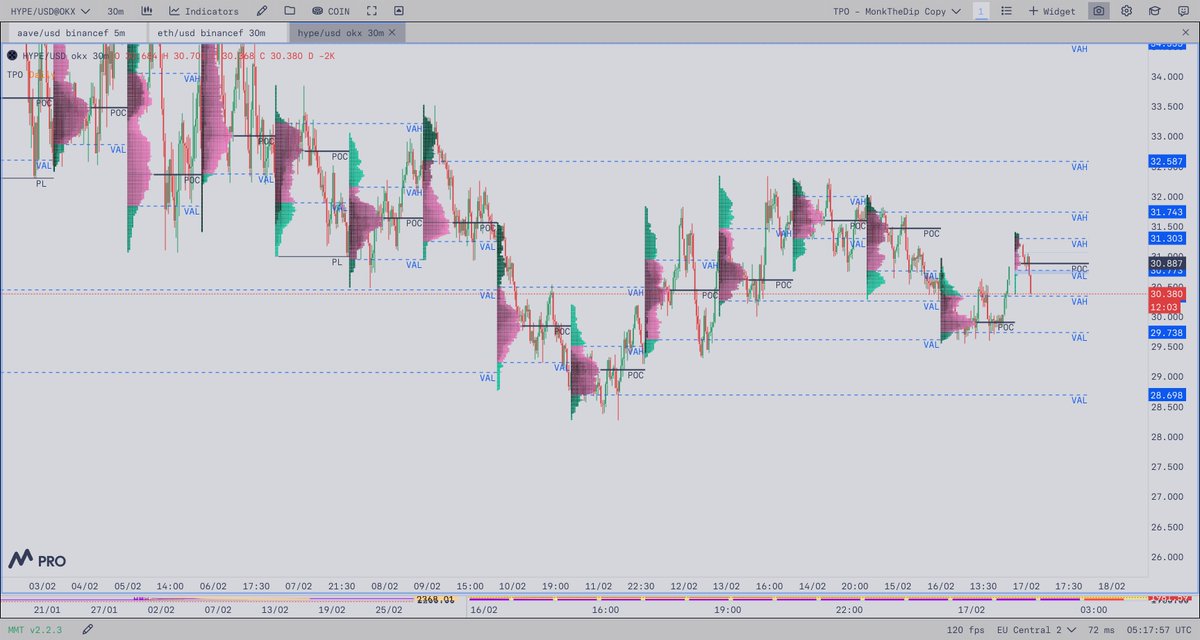
Task: Click the 26.000 price axis tick
Action: tap(1167, 557)
